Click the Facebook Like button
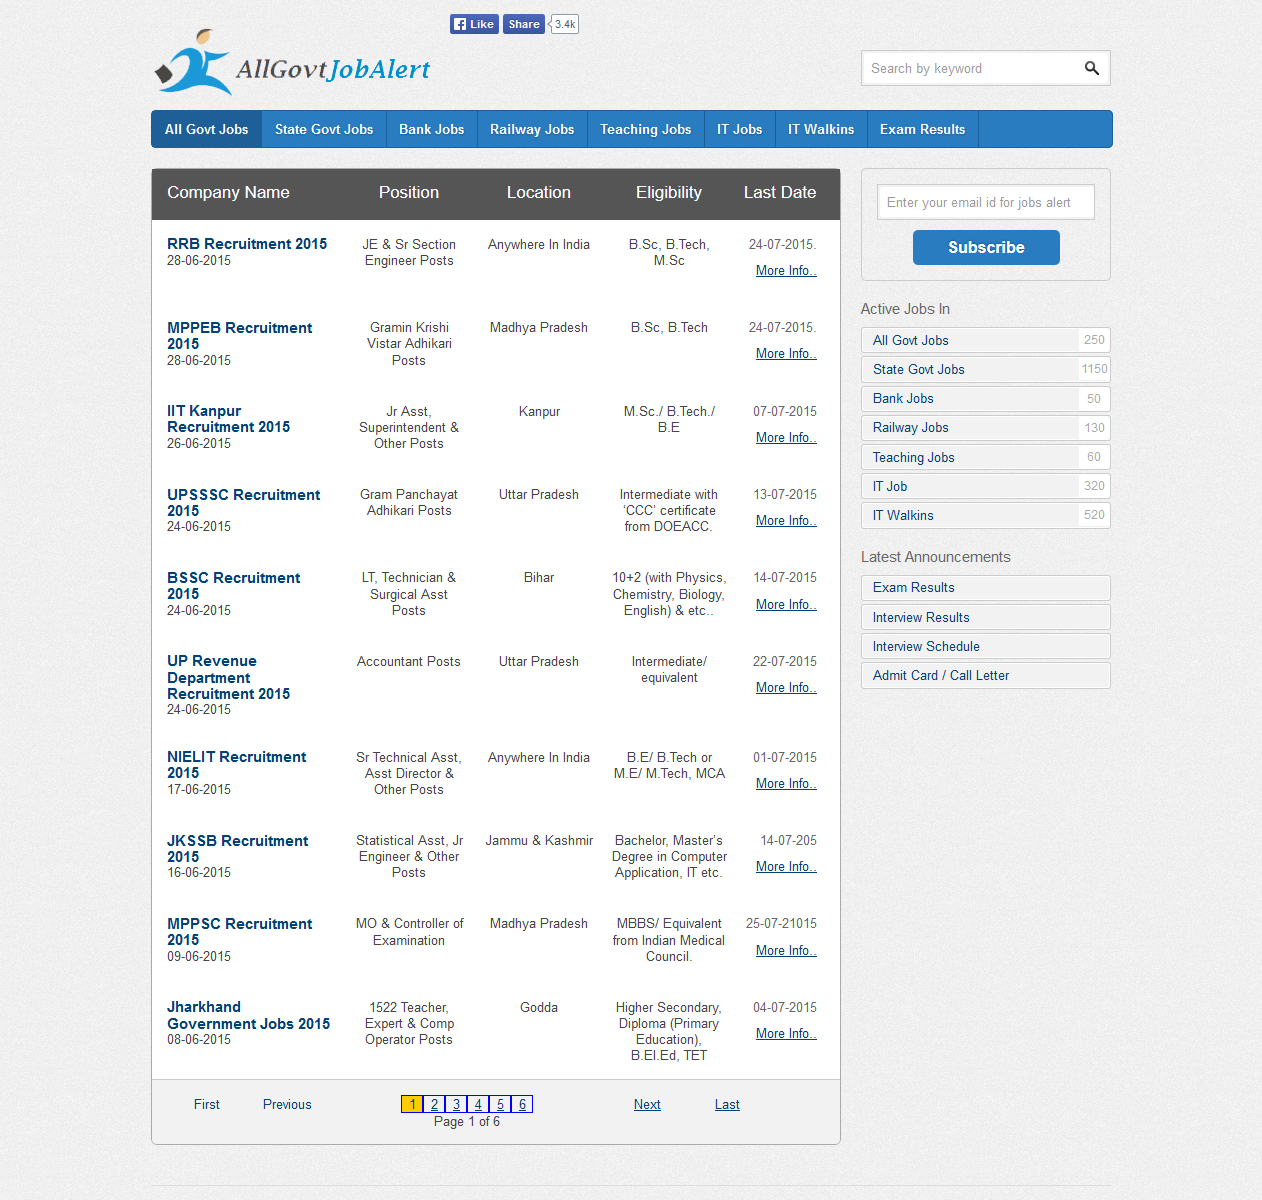The image size is (1262, 1200). click(474, 24)
